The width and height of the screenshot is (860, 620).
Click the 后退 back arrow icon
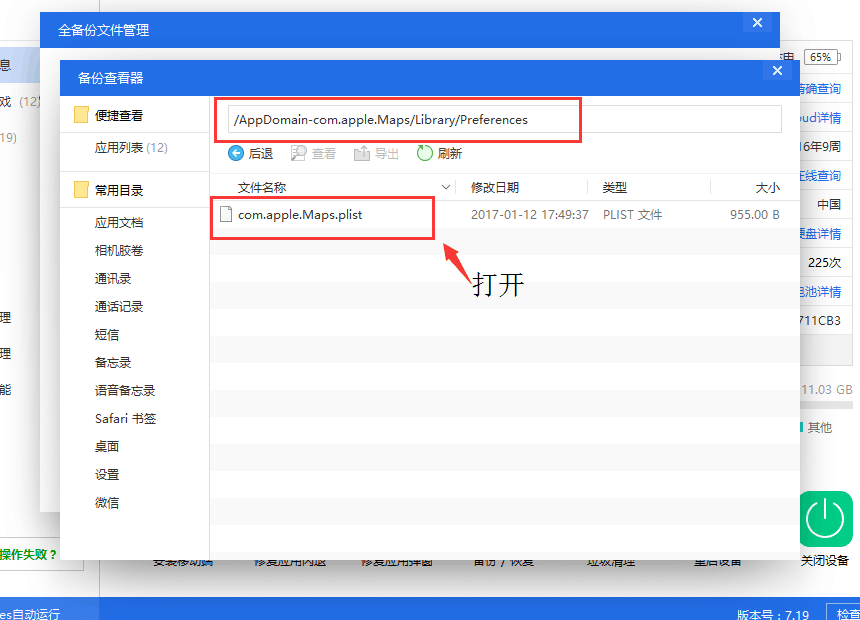pos(236,153)
